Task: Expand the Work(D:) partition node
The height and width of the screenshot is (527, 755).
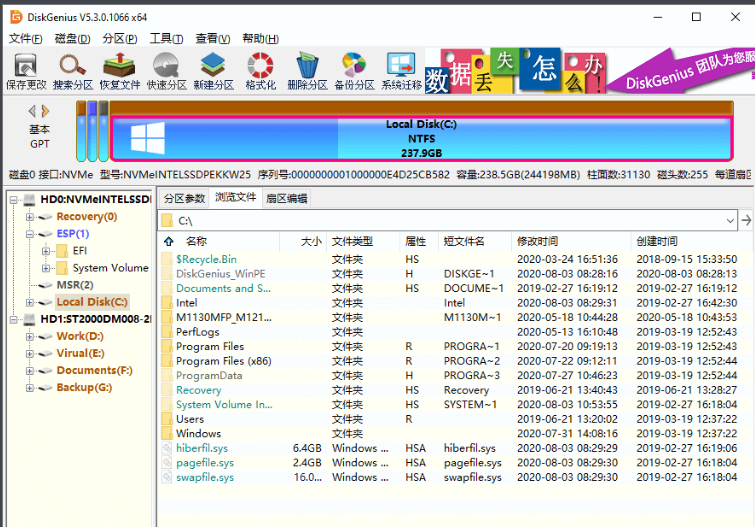Action: (x=31, y=337)
